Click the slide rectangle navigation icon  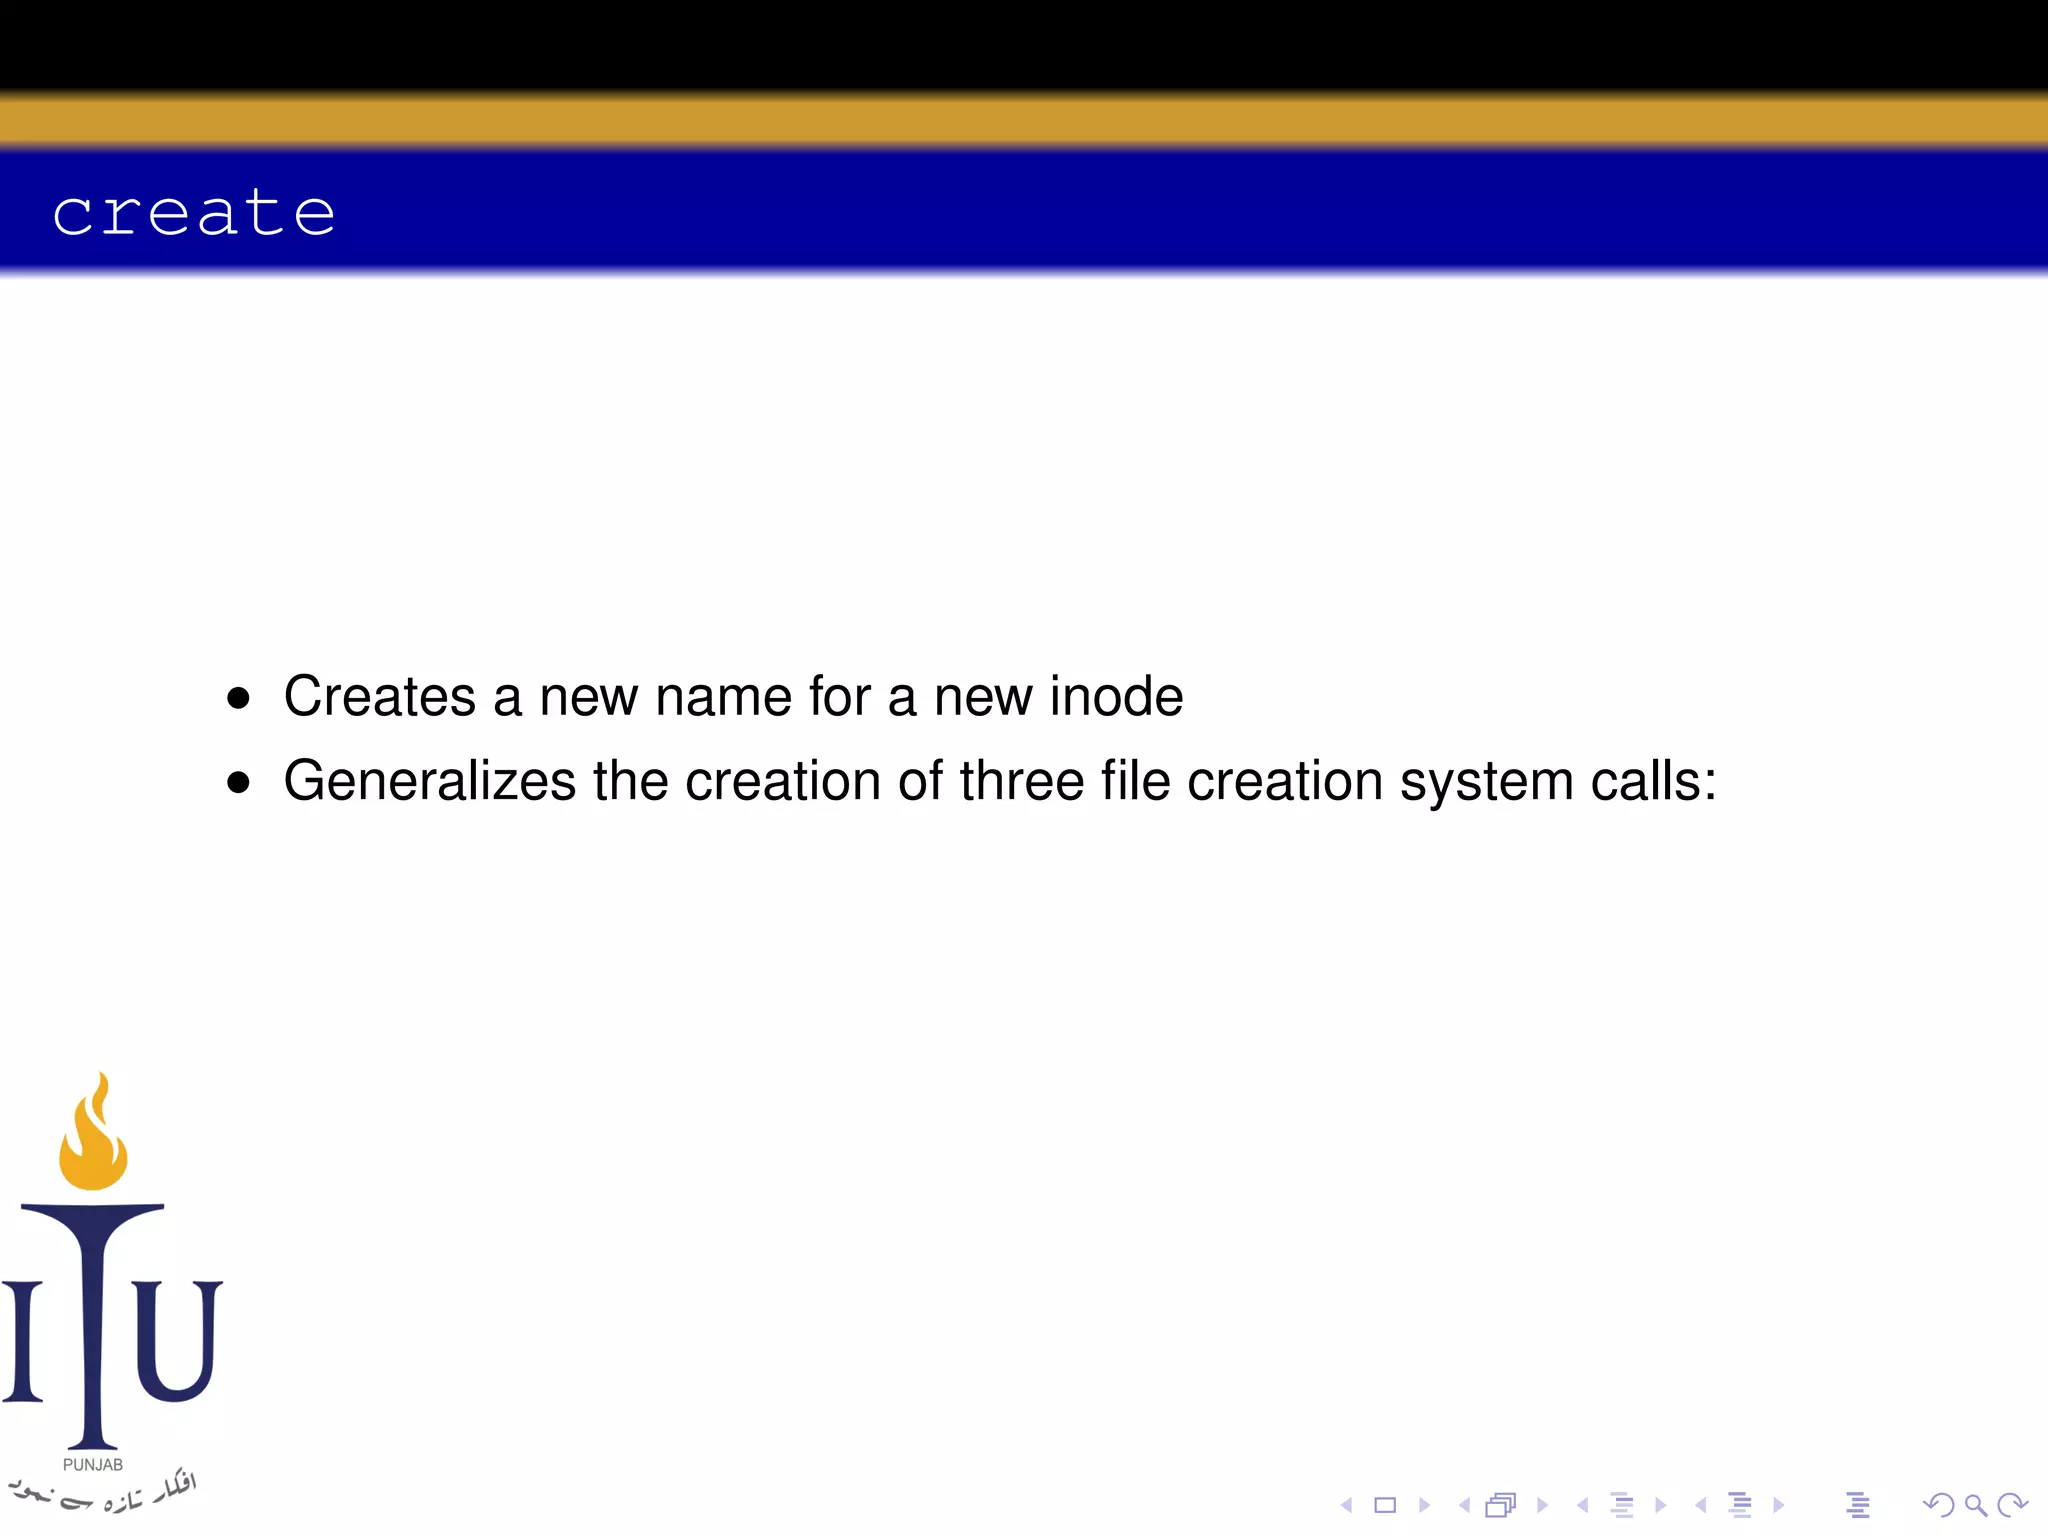(1385, 1505)
